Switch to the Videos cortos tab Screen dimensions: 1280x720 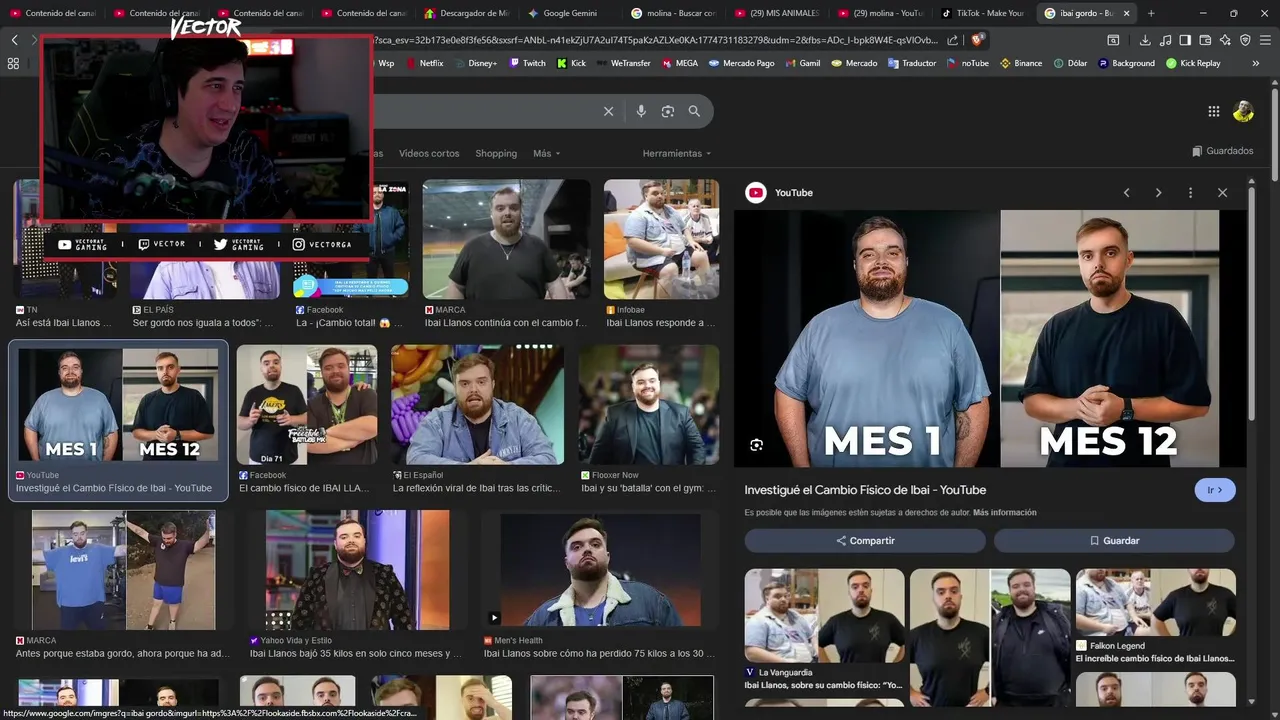tap(429, 153)
